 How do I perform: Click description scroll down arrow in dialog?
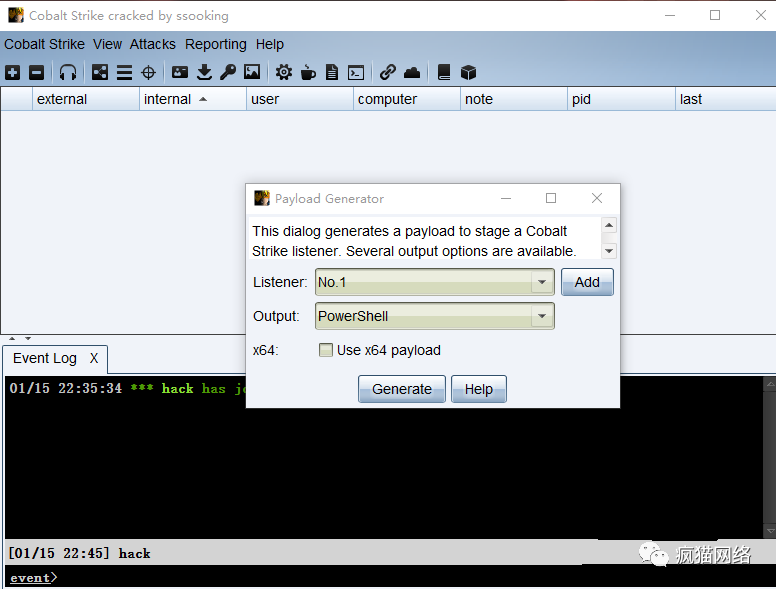pos(609,251)
